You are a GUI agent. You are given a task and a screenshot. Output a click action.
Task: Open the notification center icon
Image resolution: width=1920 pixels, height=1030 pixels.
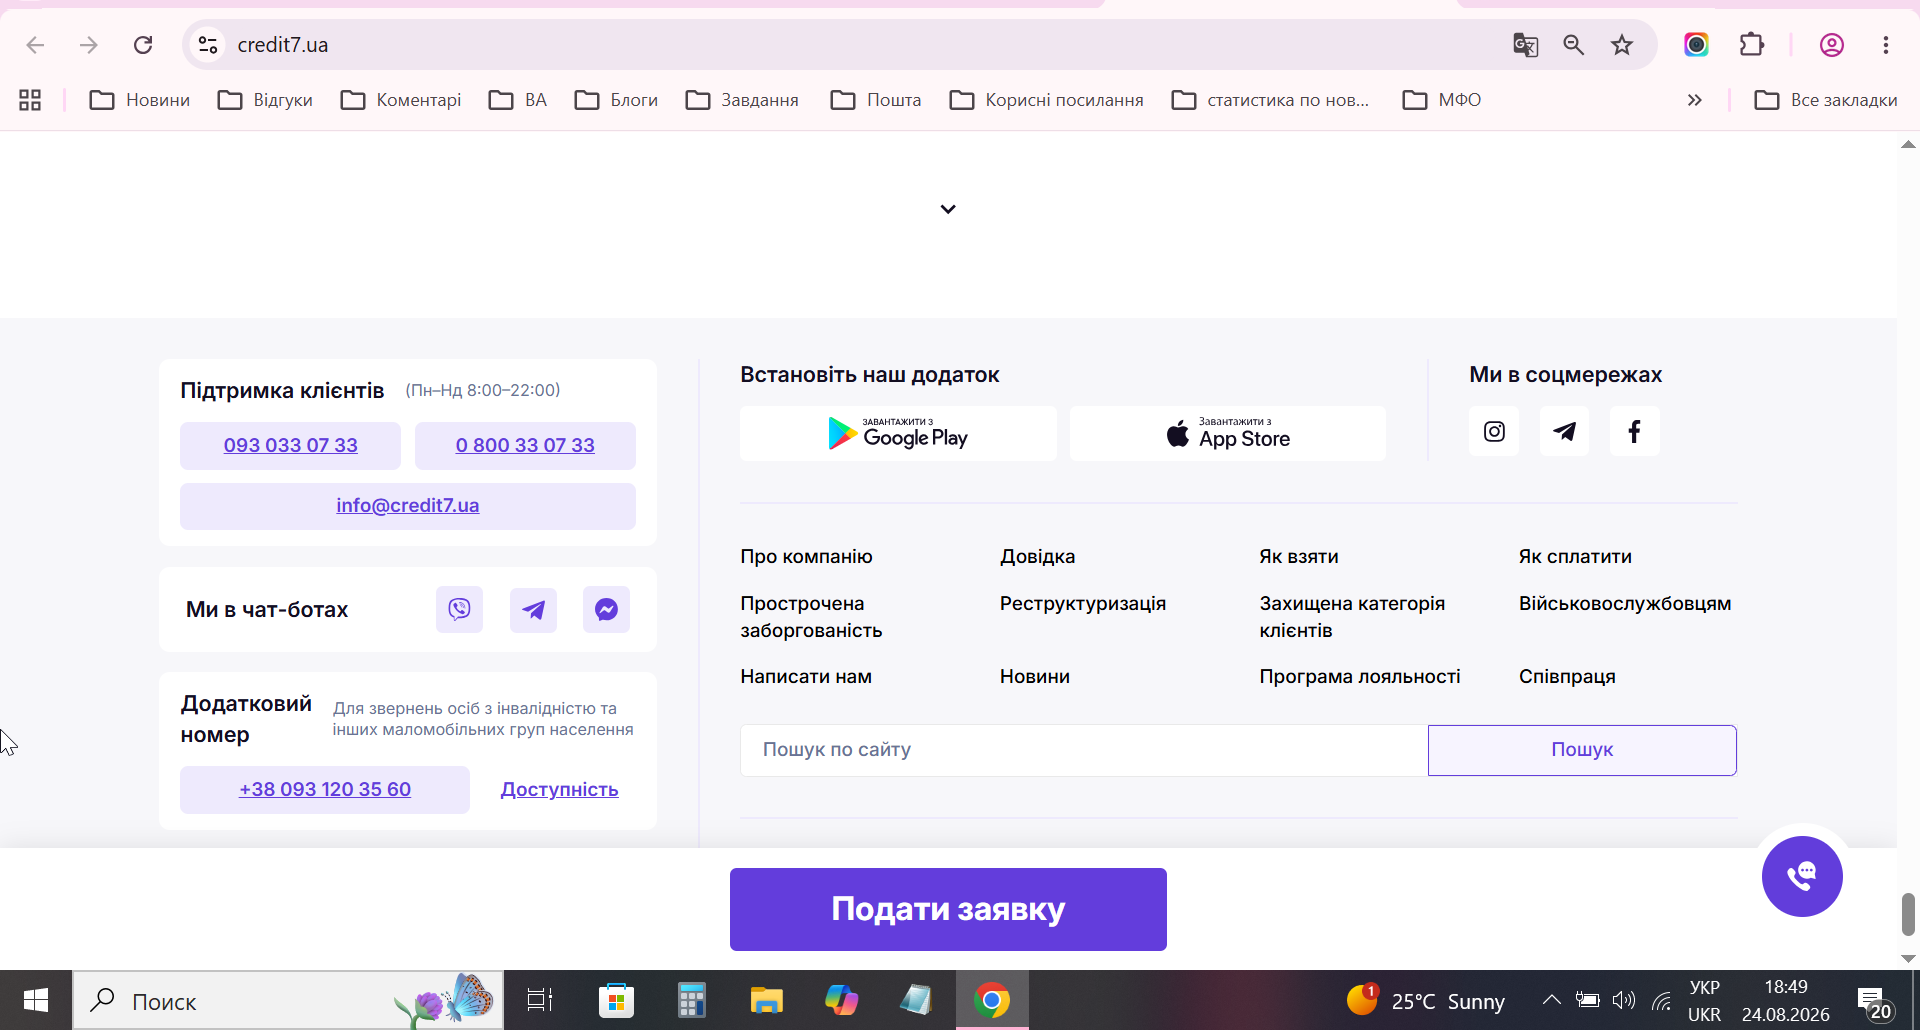1873,1000
